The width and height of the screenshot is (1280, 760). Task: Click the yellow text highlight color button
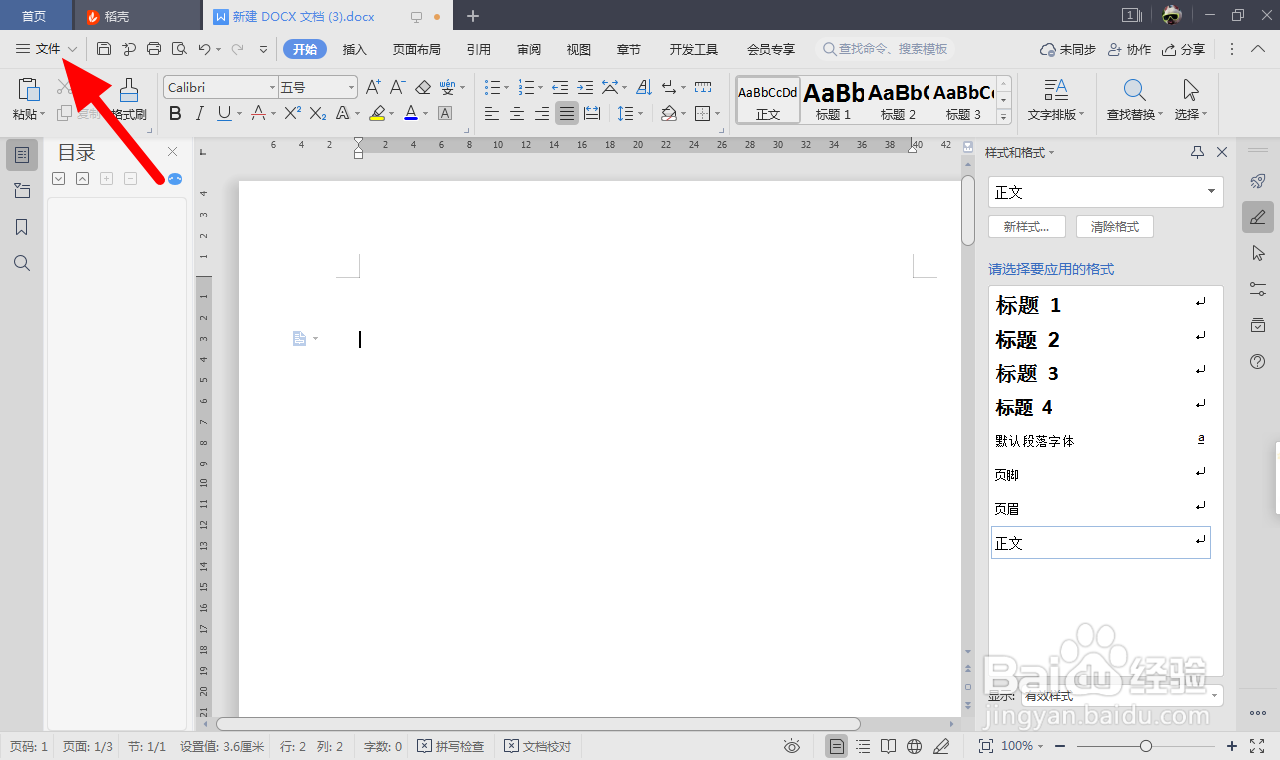[x=377, y=113]
